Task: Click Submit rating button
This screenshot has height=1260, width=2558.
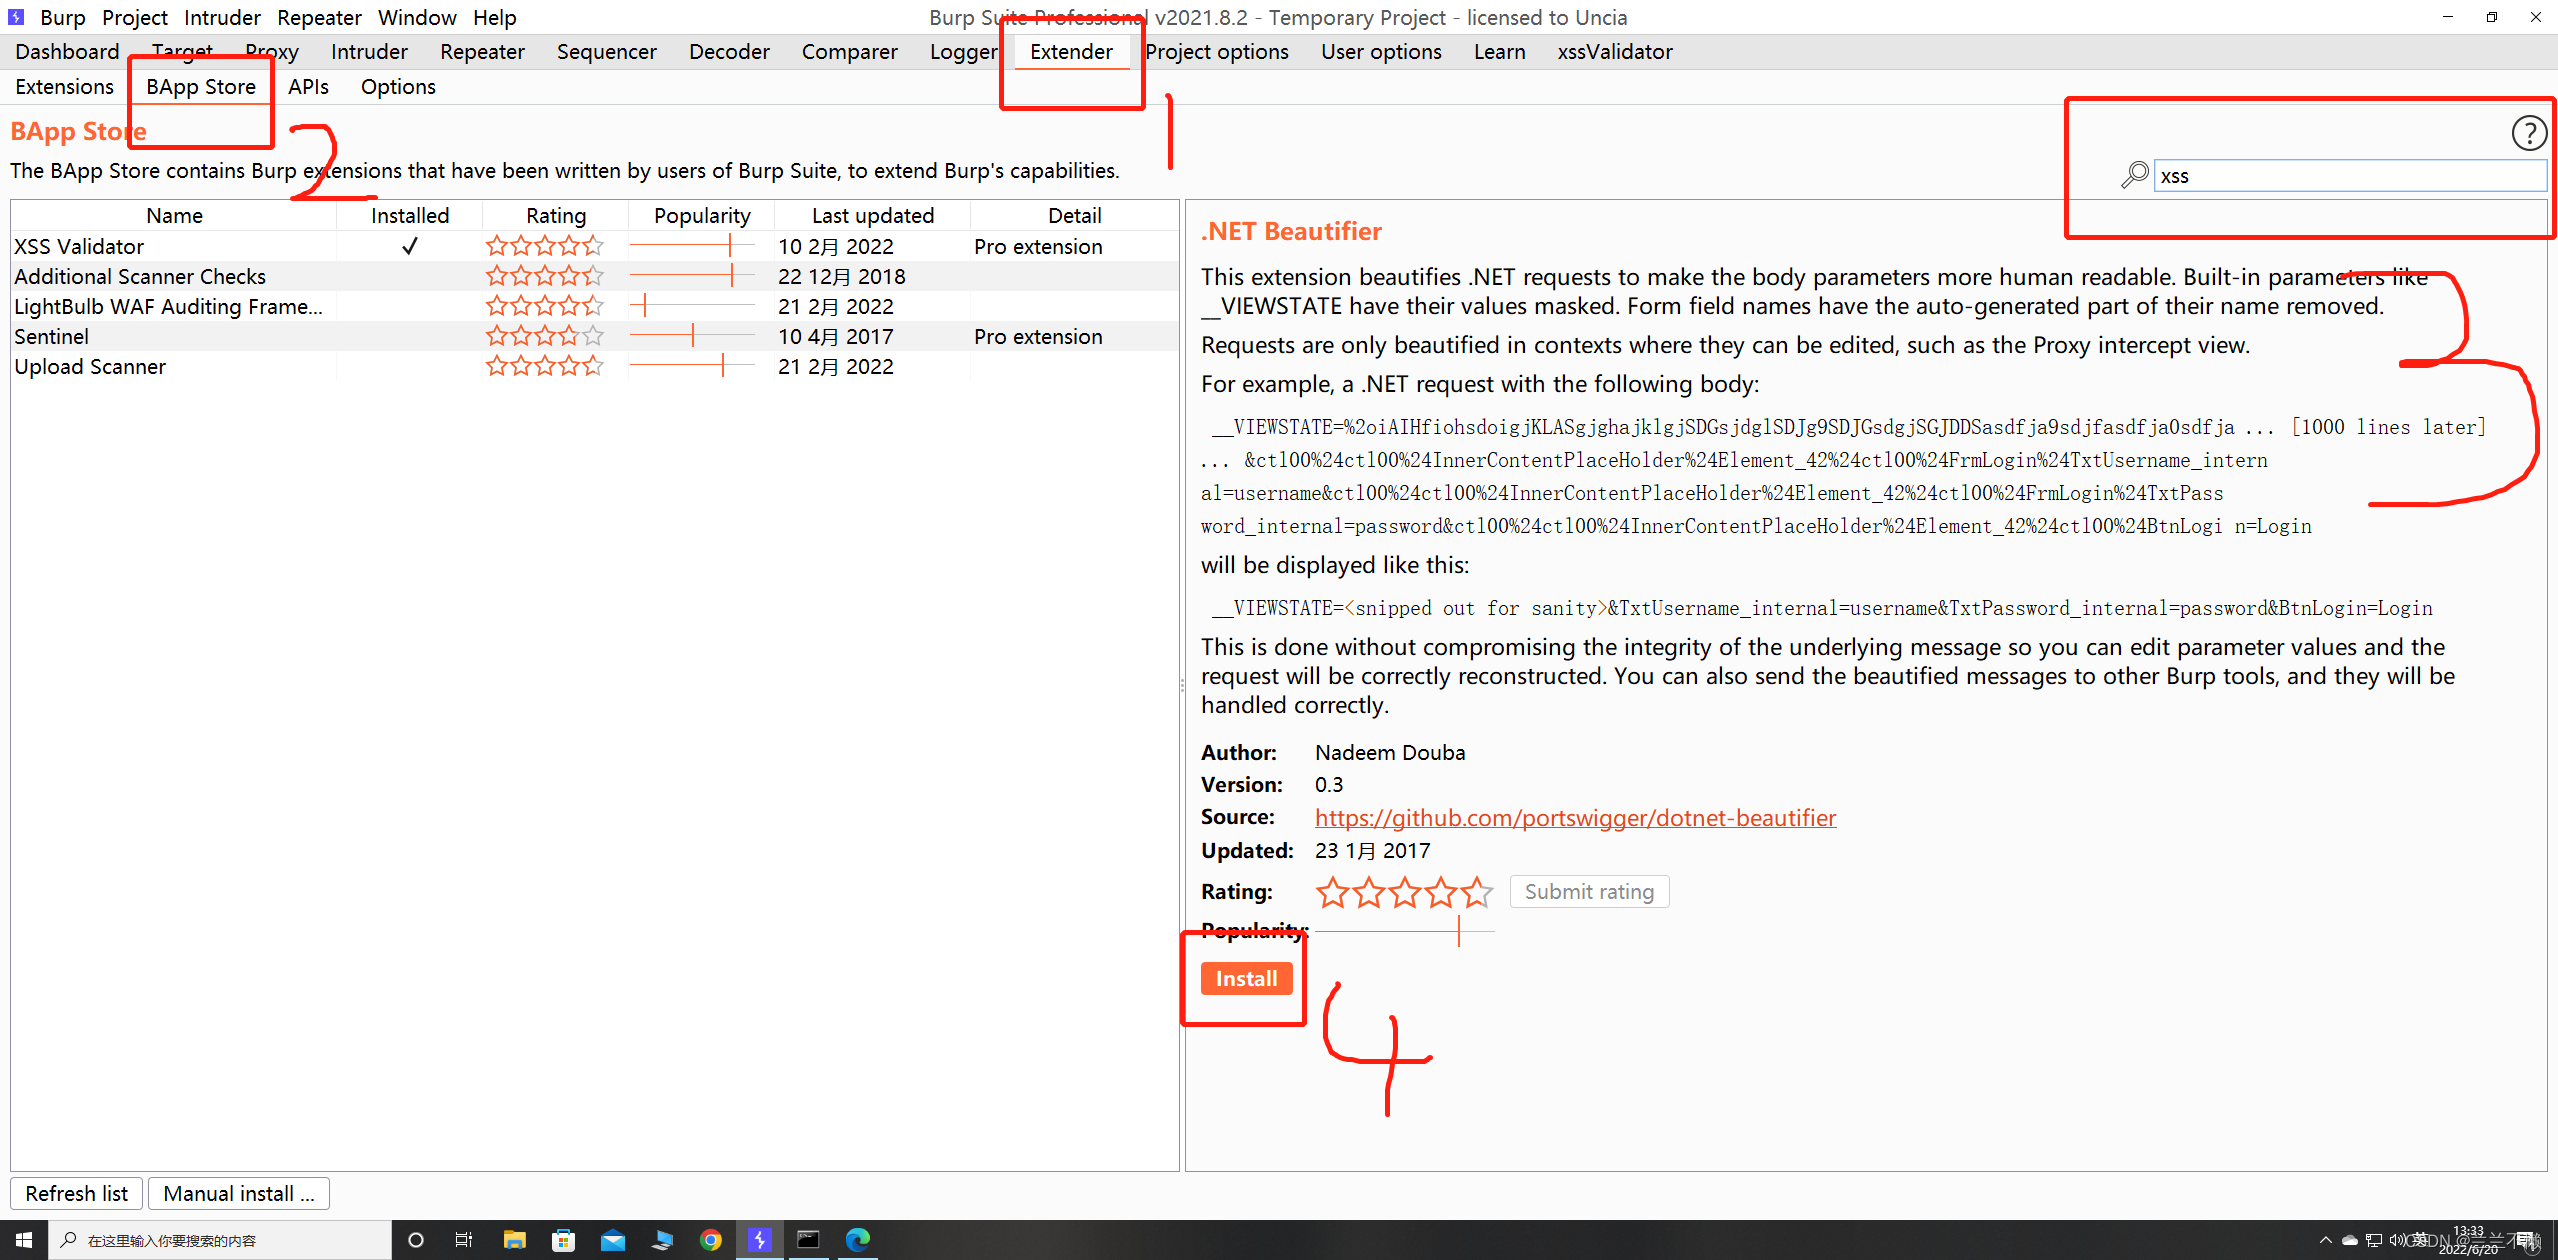Action: click(1589, 891)
